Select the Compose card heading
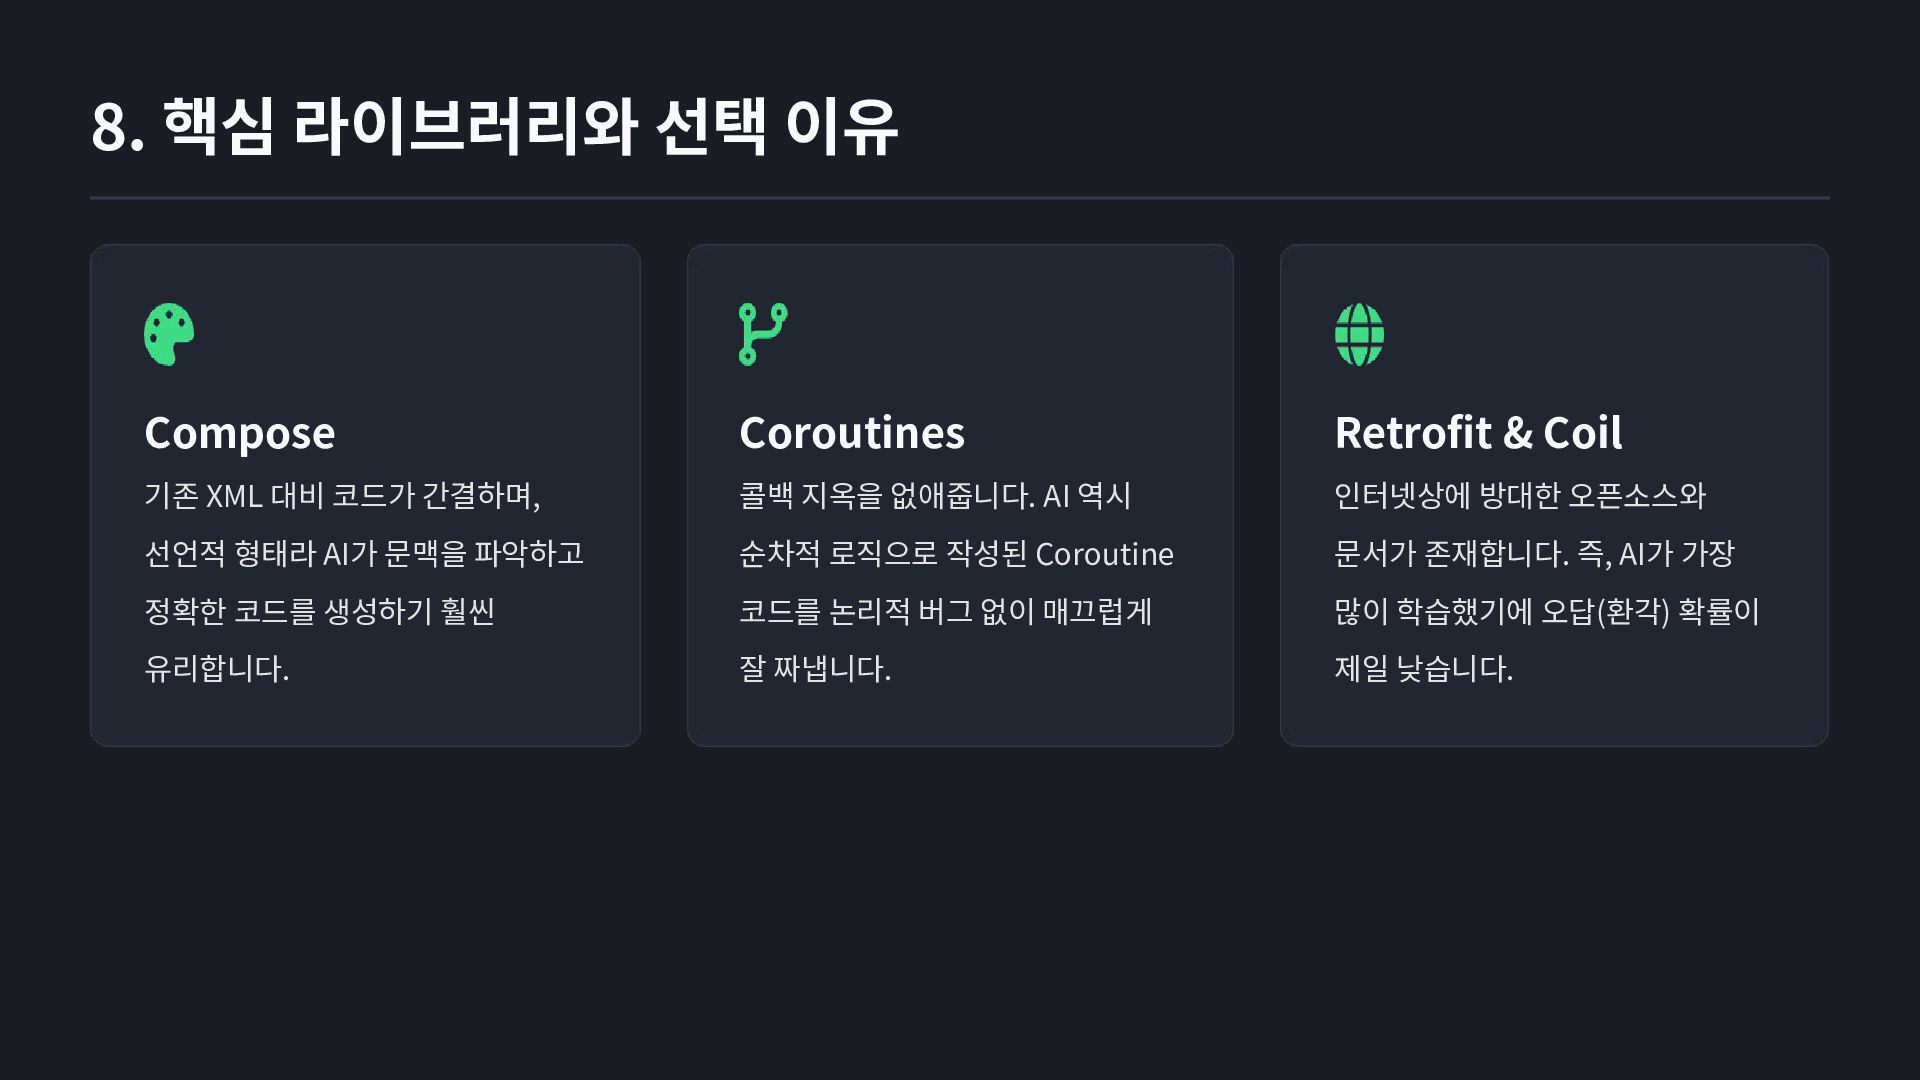This screenshot has height=1080, width=1920. tap(240, 433)
